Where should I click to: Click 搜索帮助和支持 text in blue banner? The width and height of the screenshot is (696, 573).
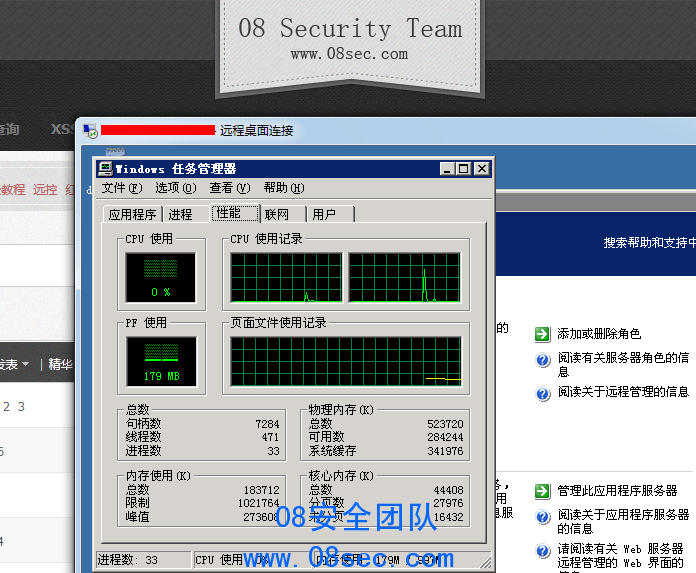(x=649, y=243)
